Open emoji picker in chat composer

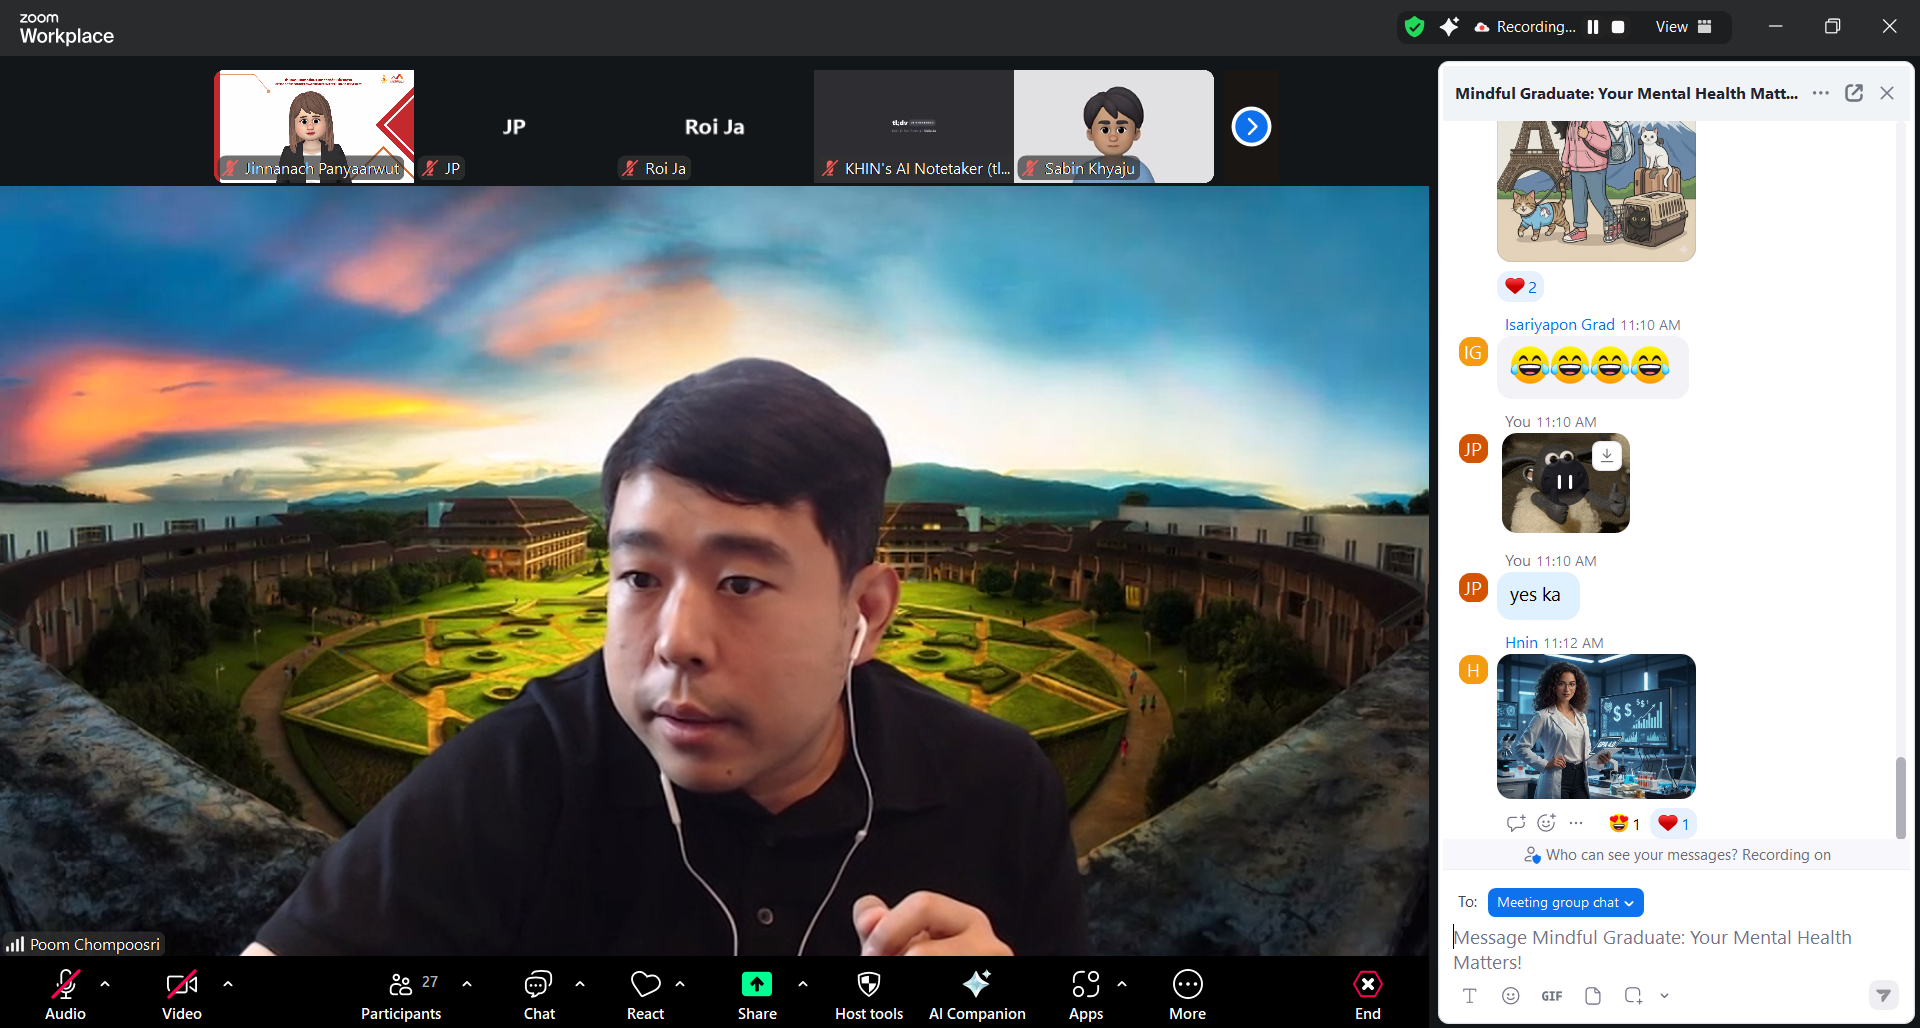pos(1510,996)
